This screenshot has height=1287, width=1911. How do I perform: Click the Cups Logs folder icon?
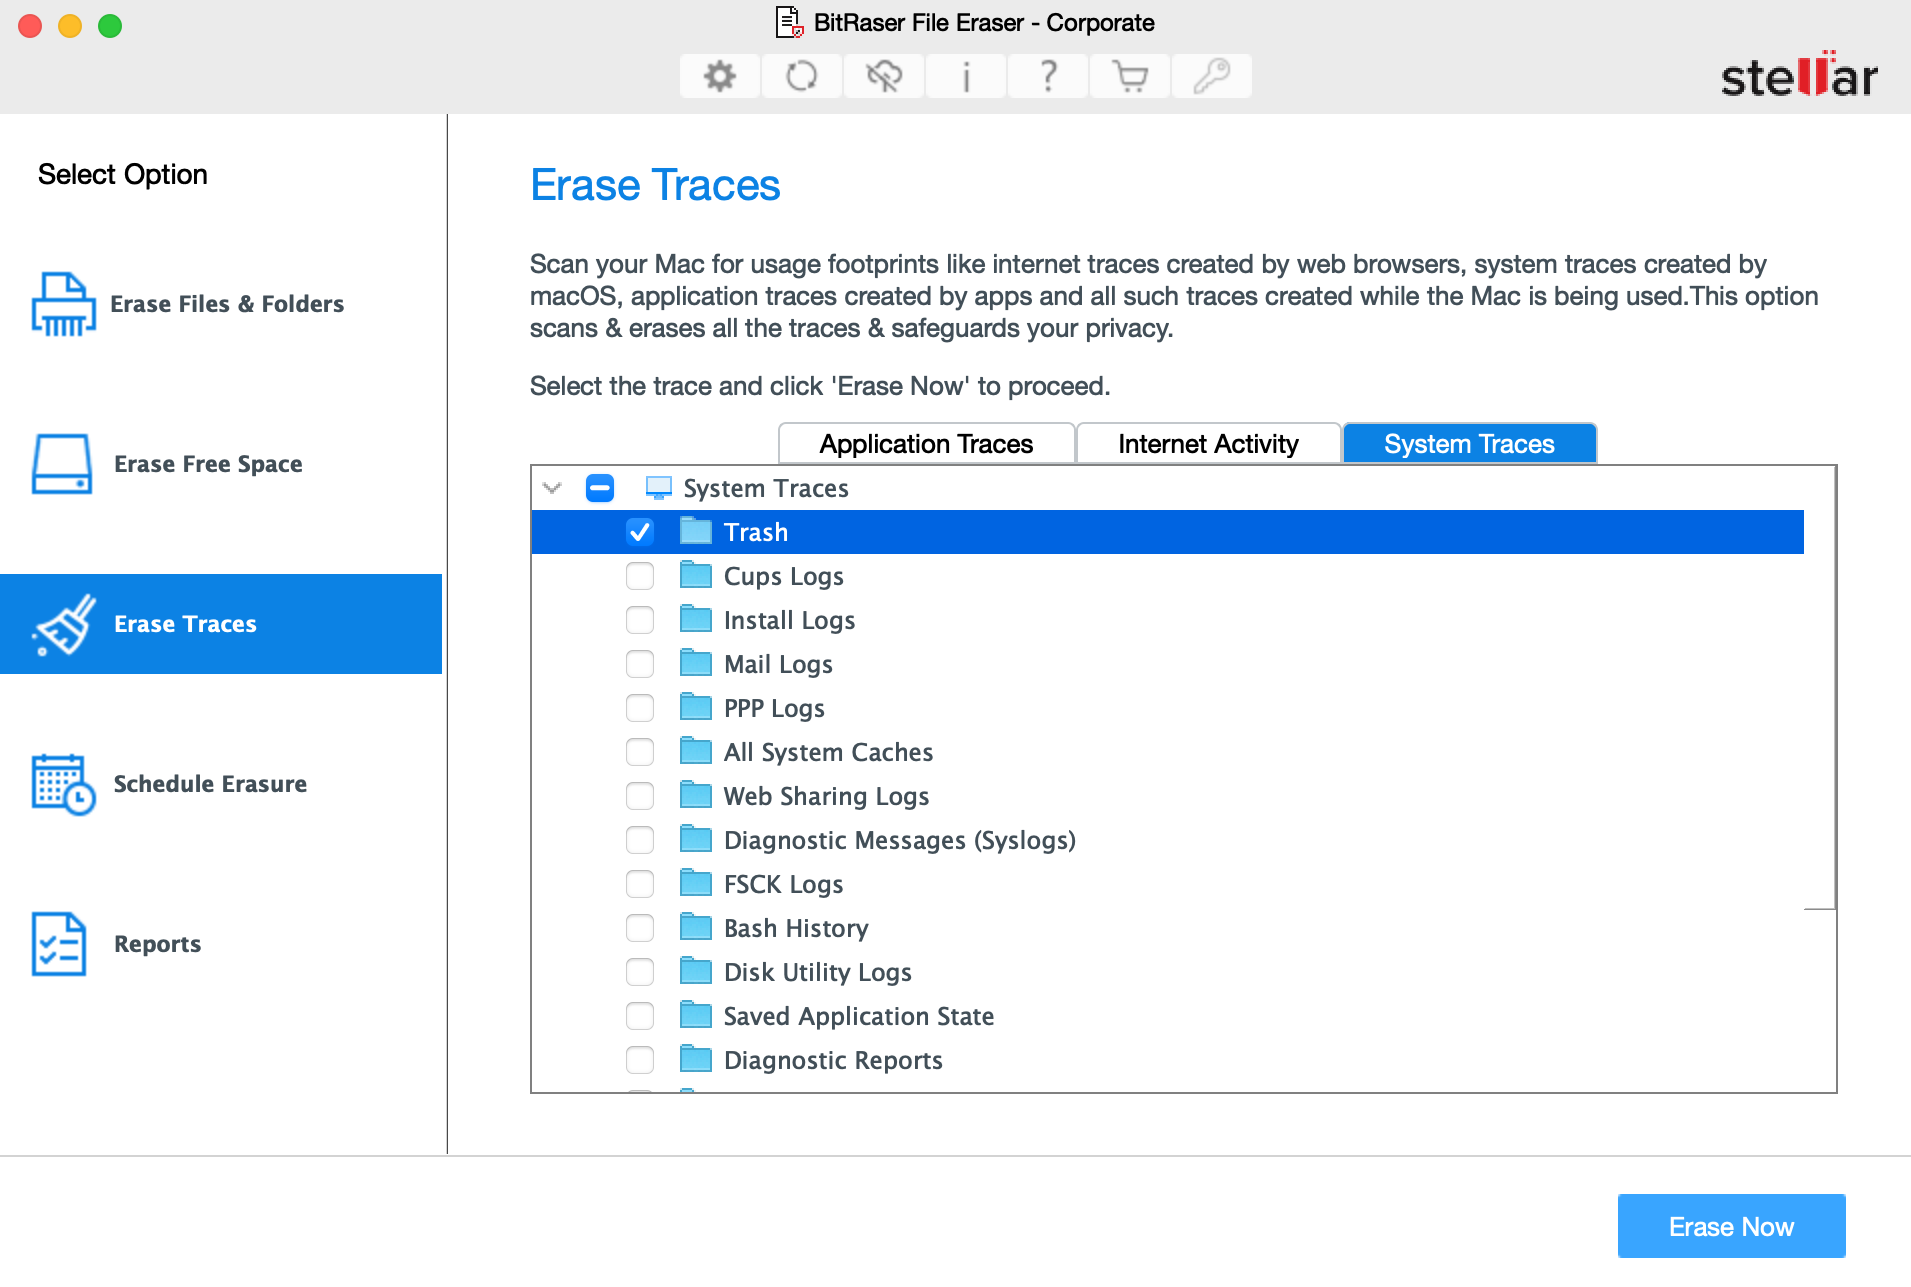tap(696, 575)
